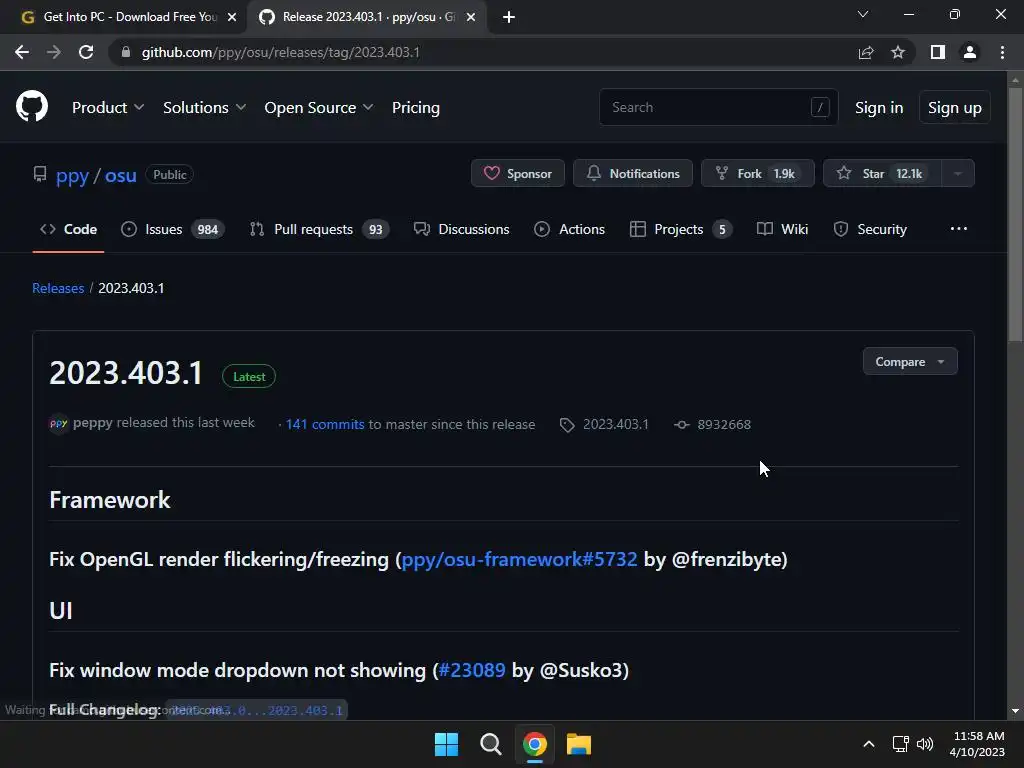
Task: Click the Sign in link
Action: click(879, 107)
